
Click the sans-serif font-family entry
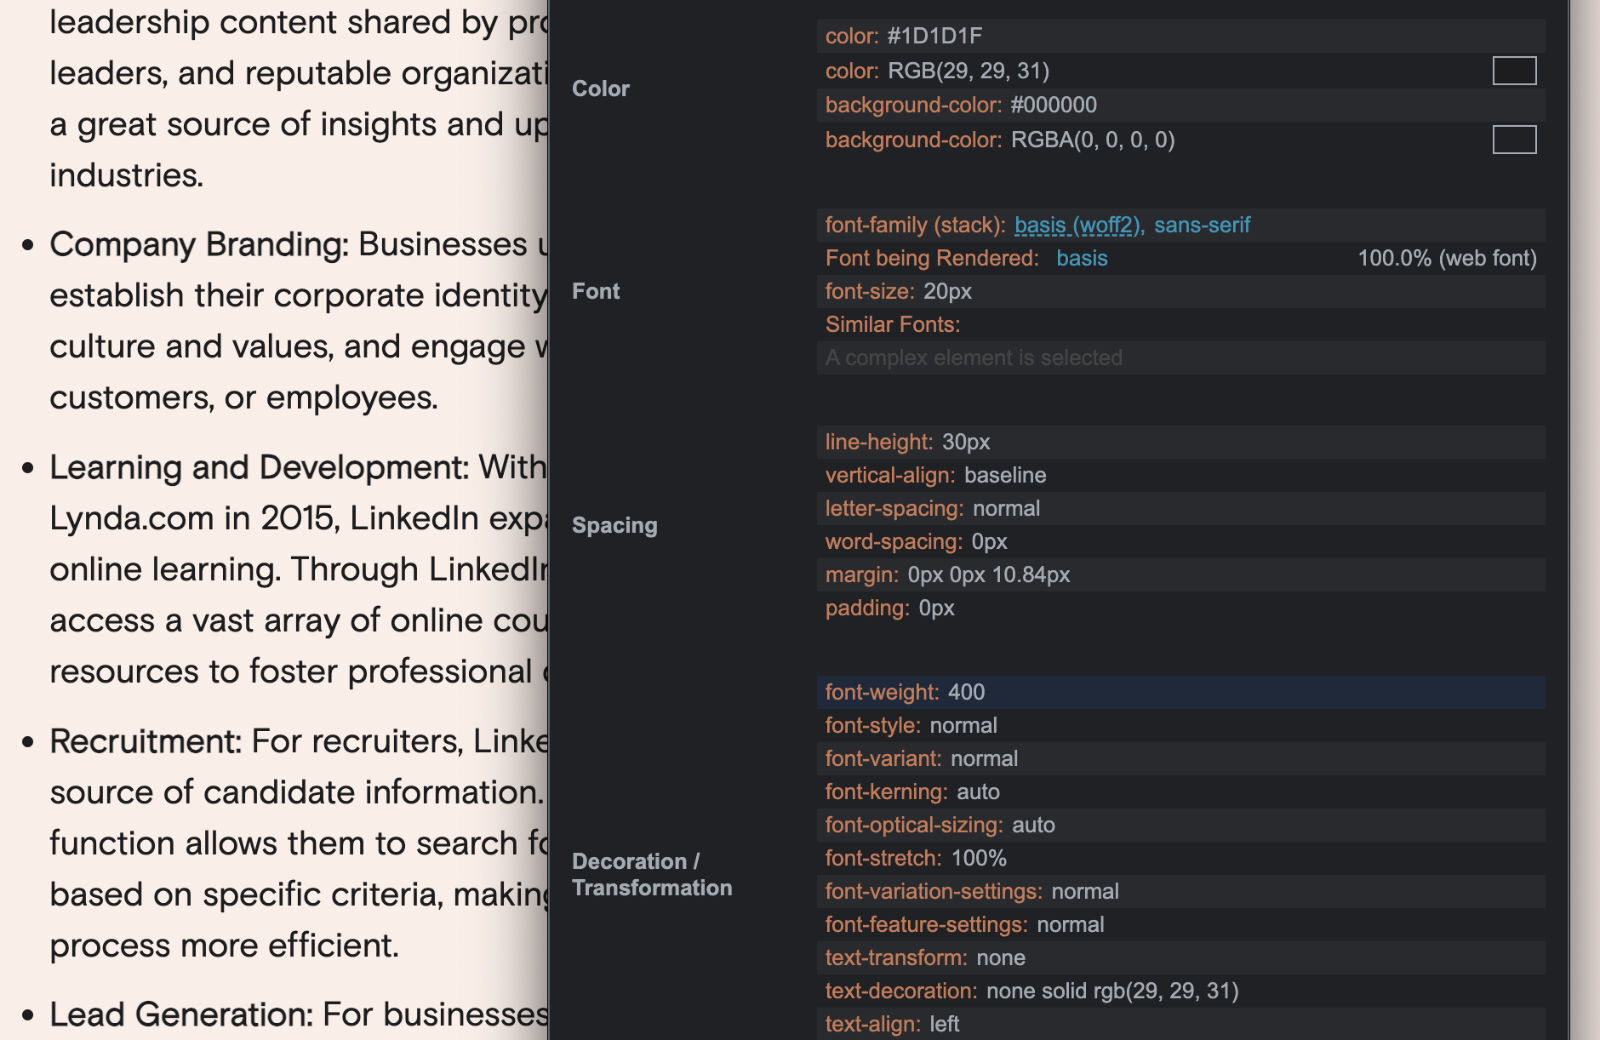point(1202,225)
